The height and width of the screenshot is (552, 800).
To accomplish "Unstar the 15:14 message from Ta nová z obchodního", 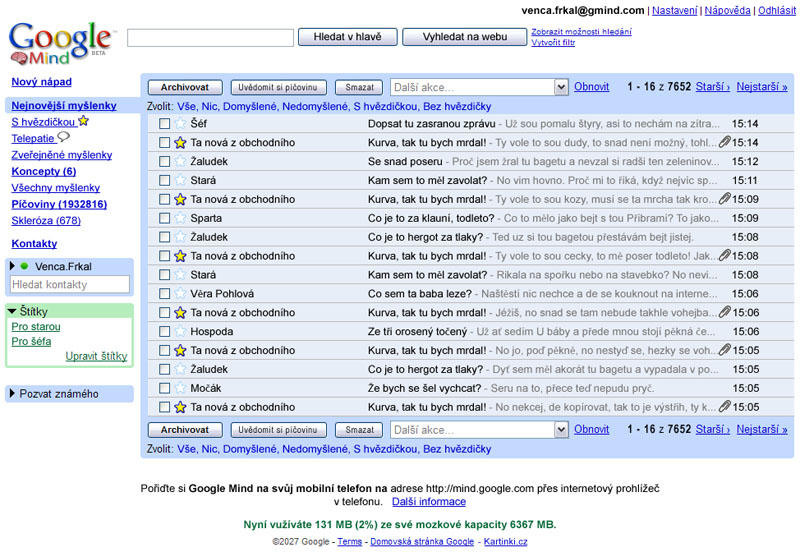I will (180, 143).
